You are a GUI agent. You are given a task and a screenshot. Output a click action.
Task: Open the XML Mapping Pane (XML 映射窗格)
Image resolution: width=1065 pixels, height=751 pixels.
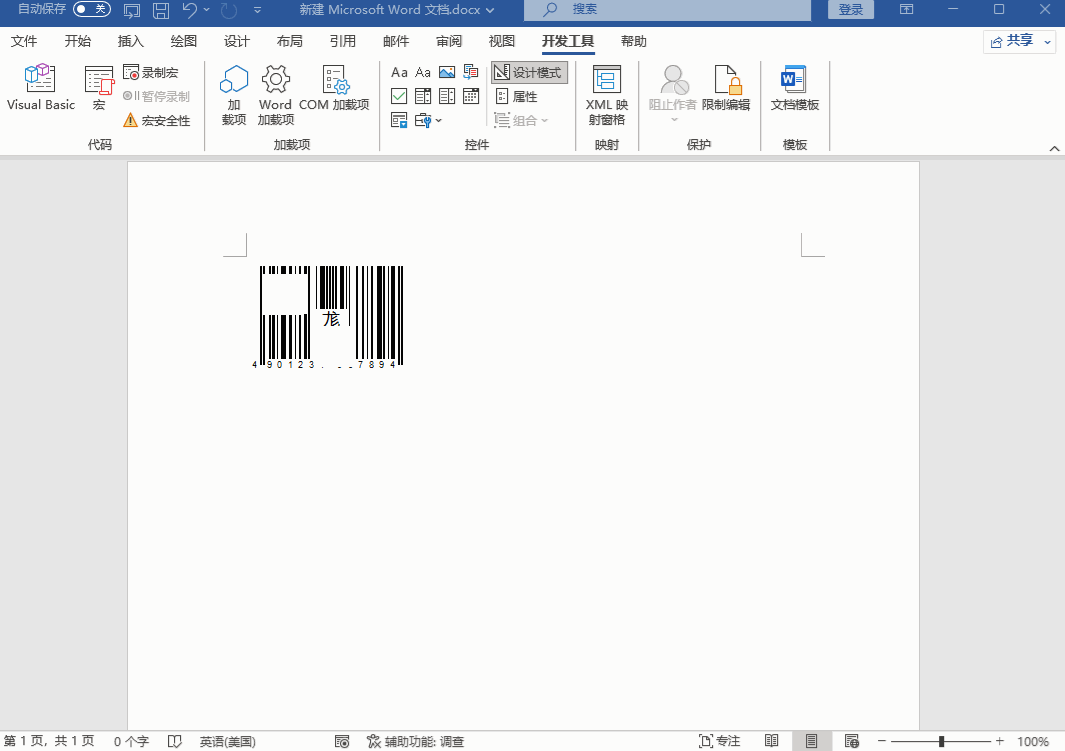(607, 94)
